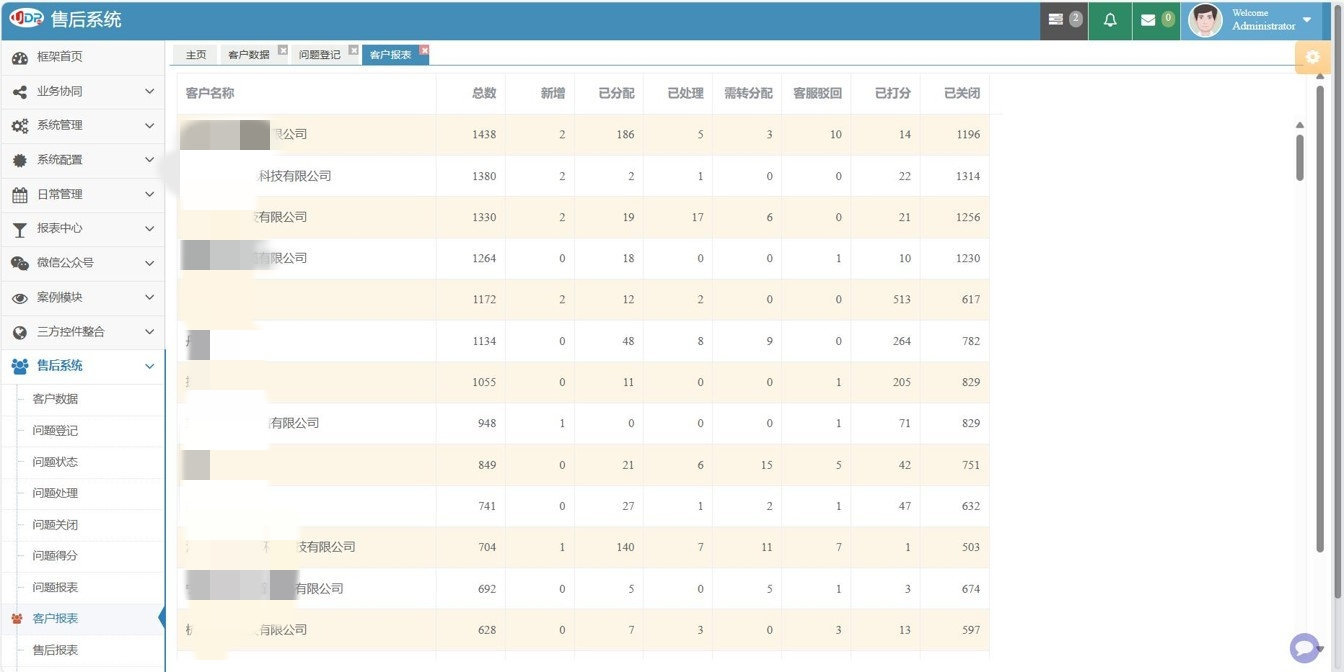The image size is (1344, 672).
Task: Open the Administrator user dropdown arrow
Action: pyautogui.click(x=1306, y=20)
